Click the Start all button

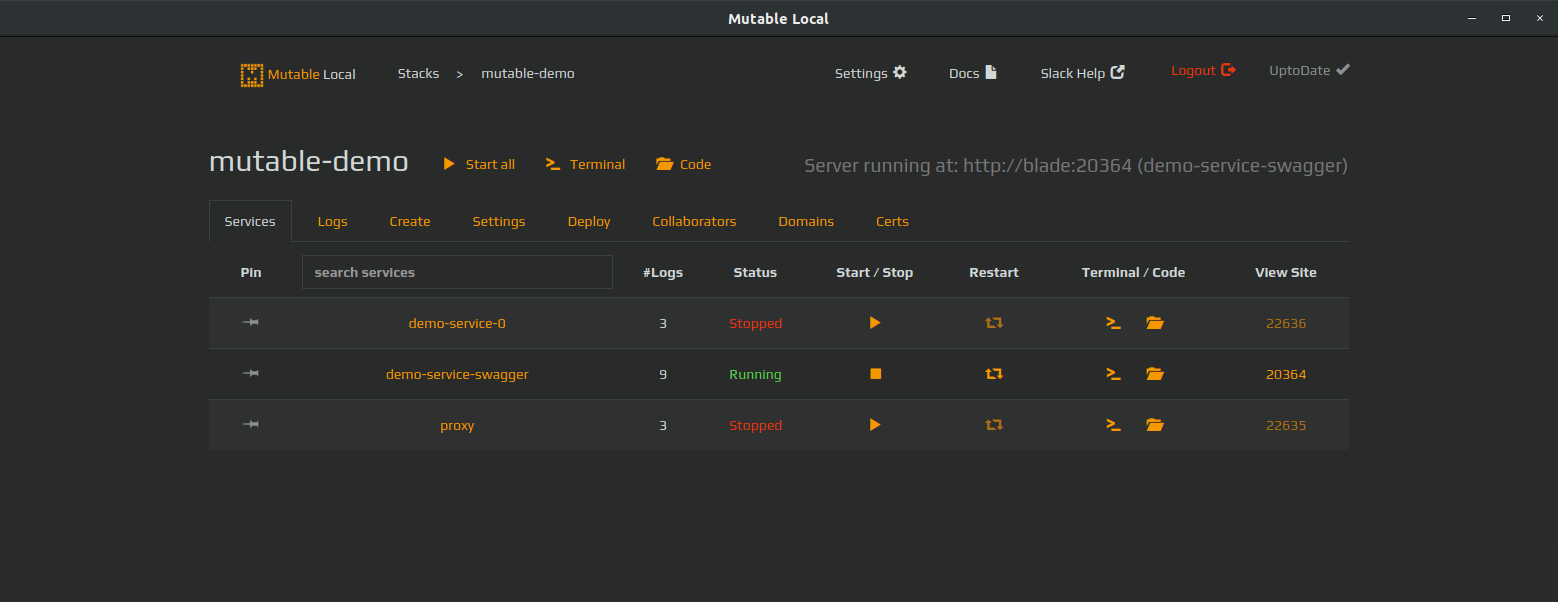point(479,164)
